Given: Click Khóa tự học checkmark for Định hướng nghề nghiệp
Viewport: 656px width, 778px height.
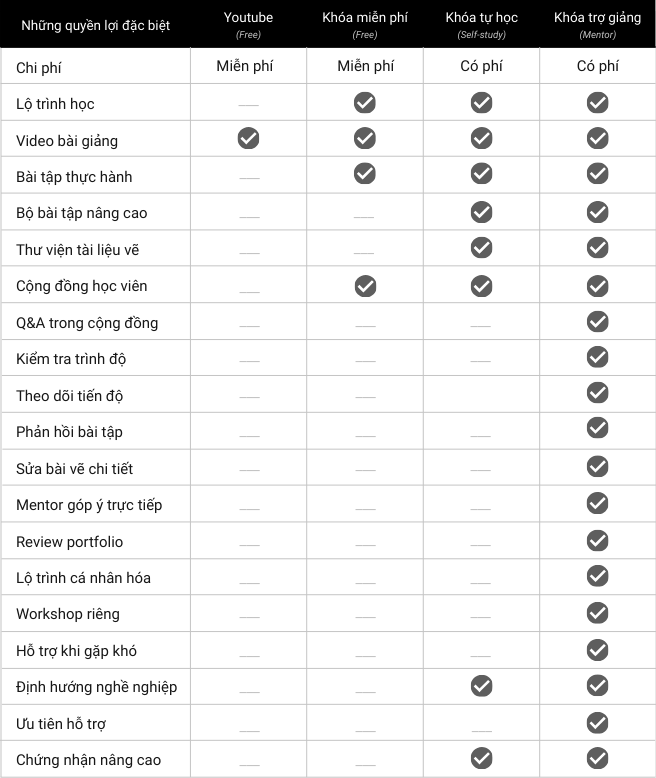Looking at the screenshot, I should pos(481,686).
